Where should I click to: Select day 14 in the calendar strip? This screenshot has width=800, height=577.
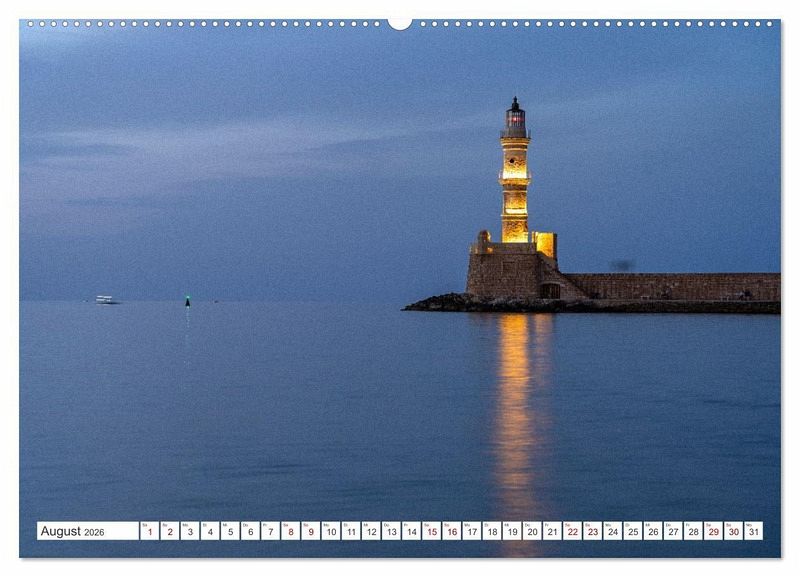(x=412, y=531)
